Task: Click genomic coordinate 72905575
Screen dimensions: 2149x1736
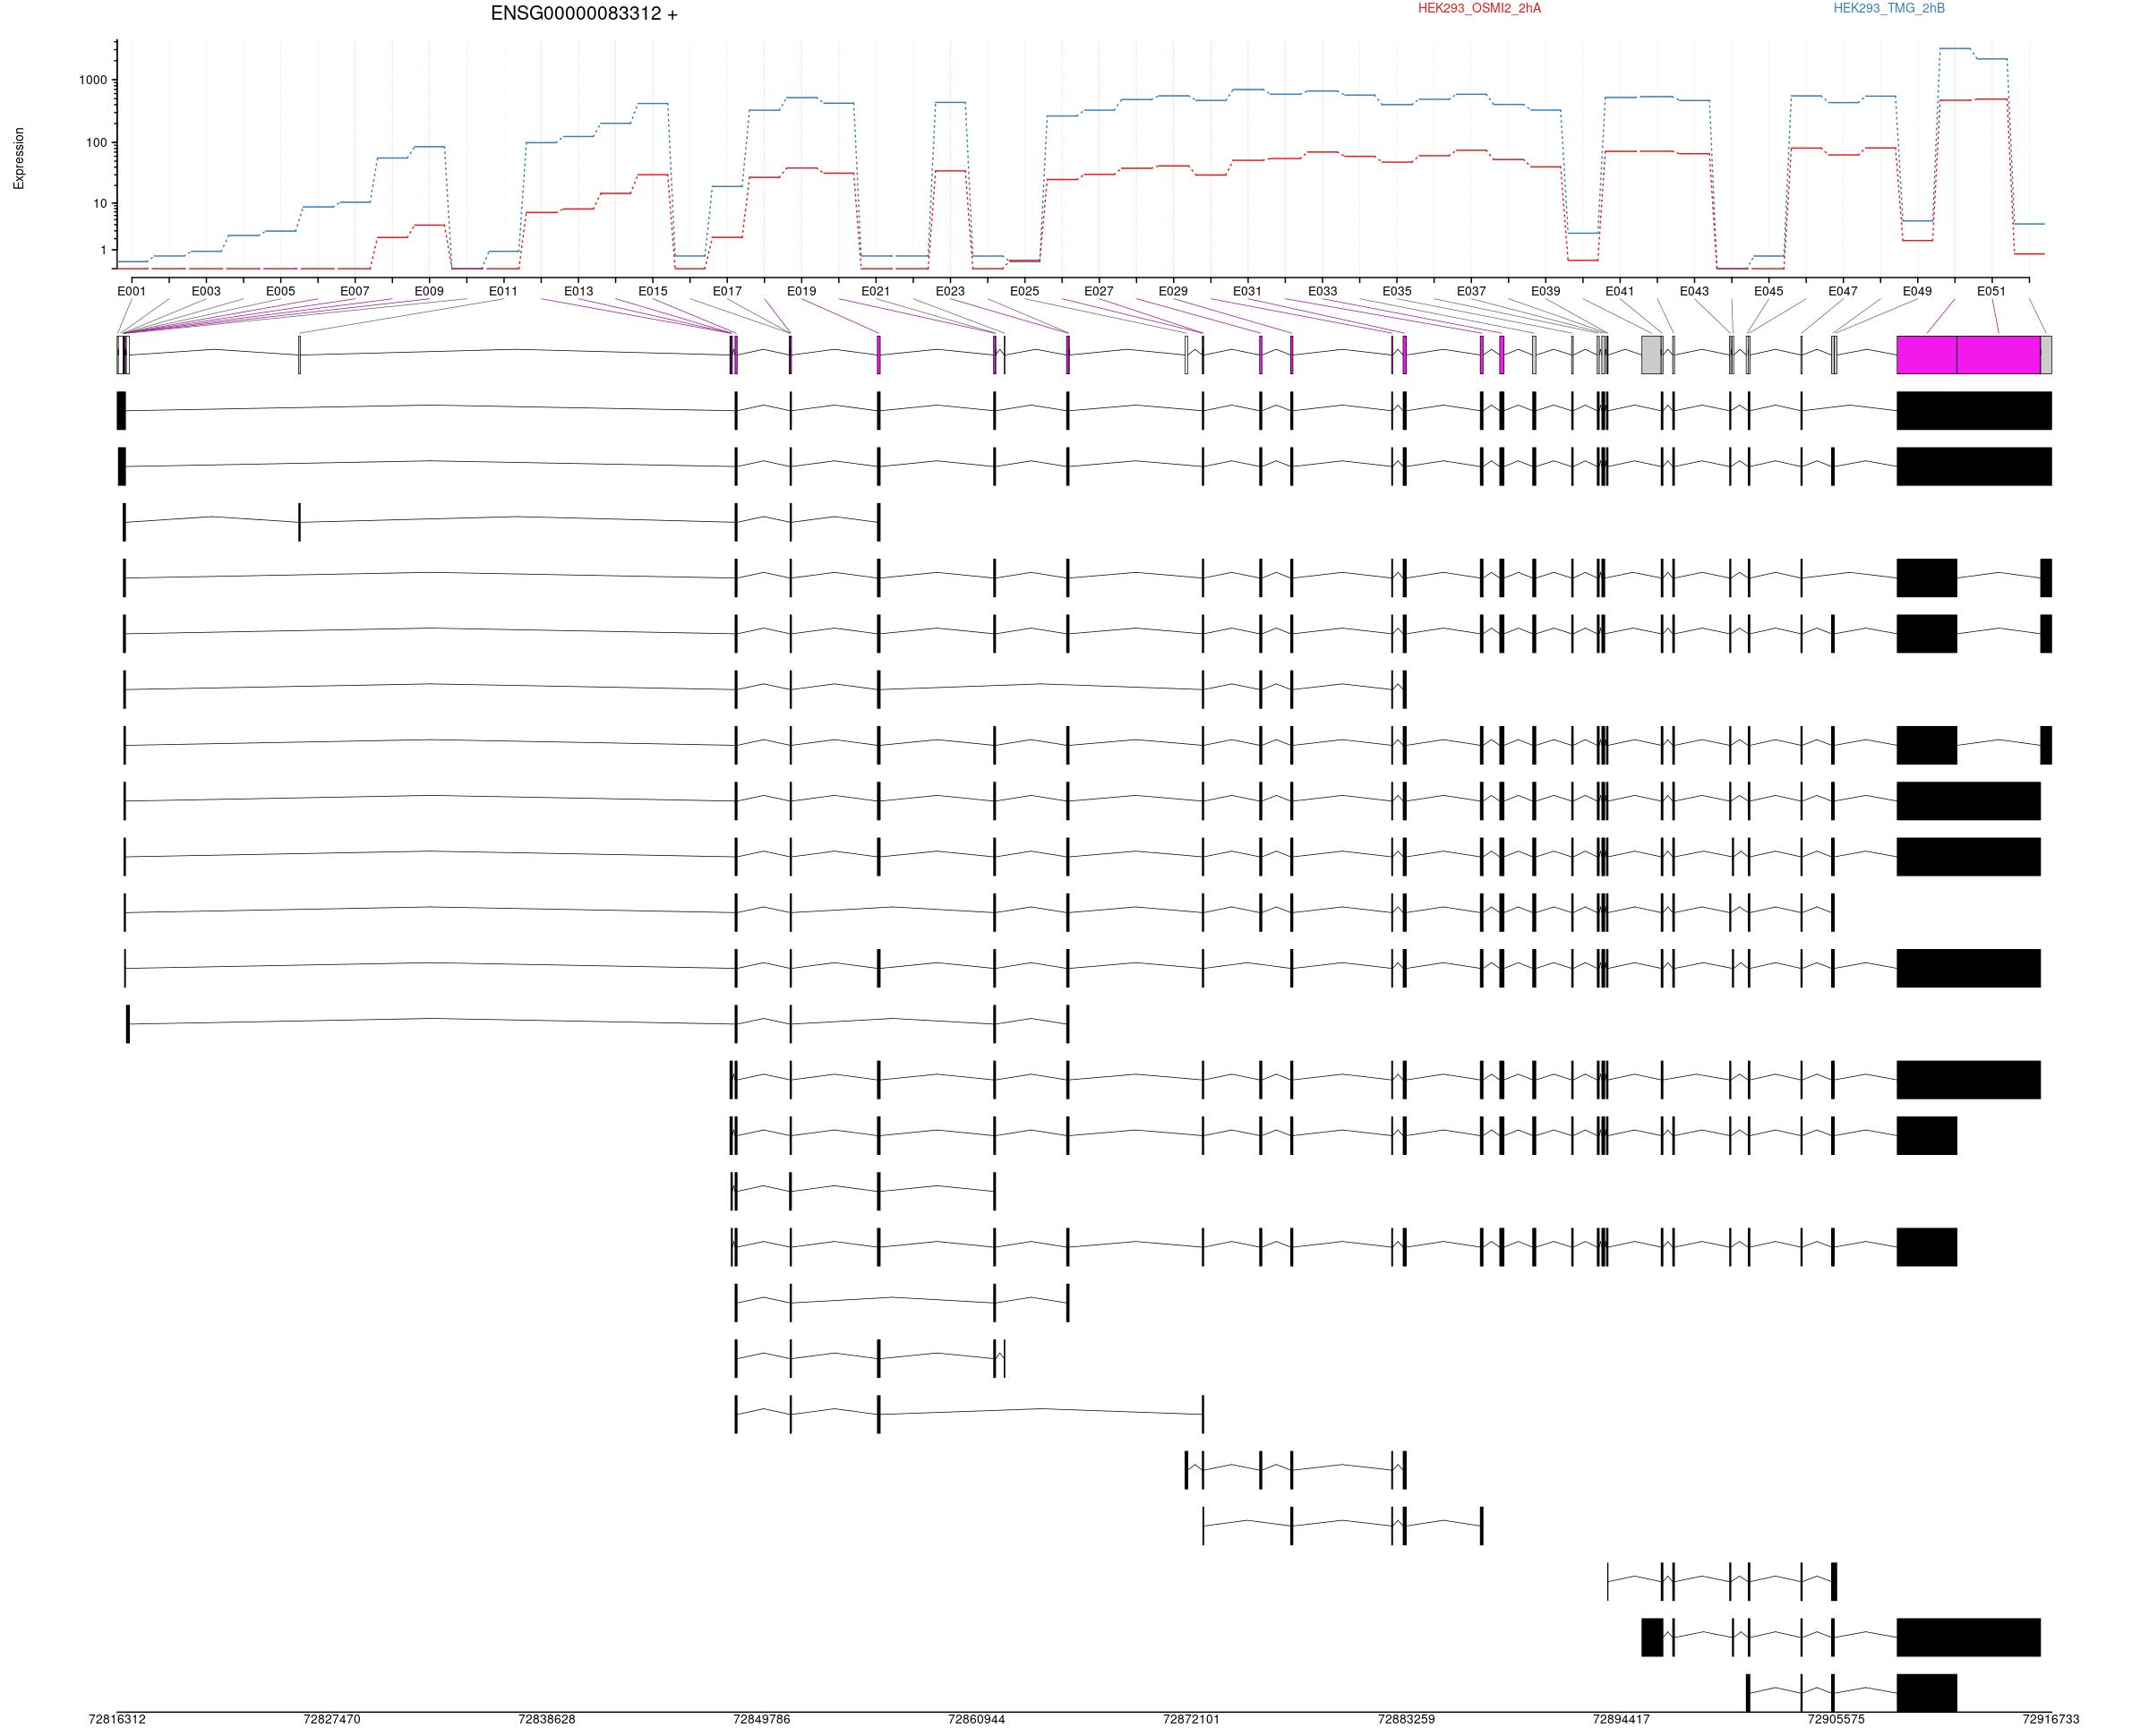Action: point(1837,1720)
